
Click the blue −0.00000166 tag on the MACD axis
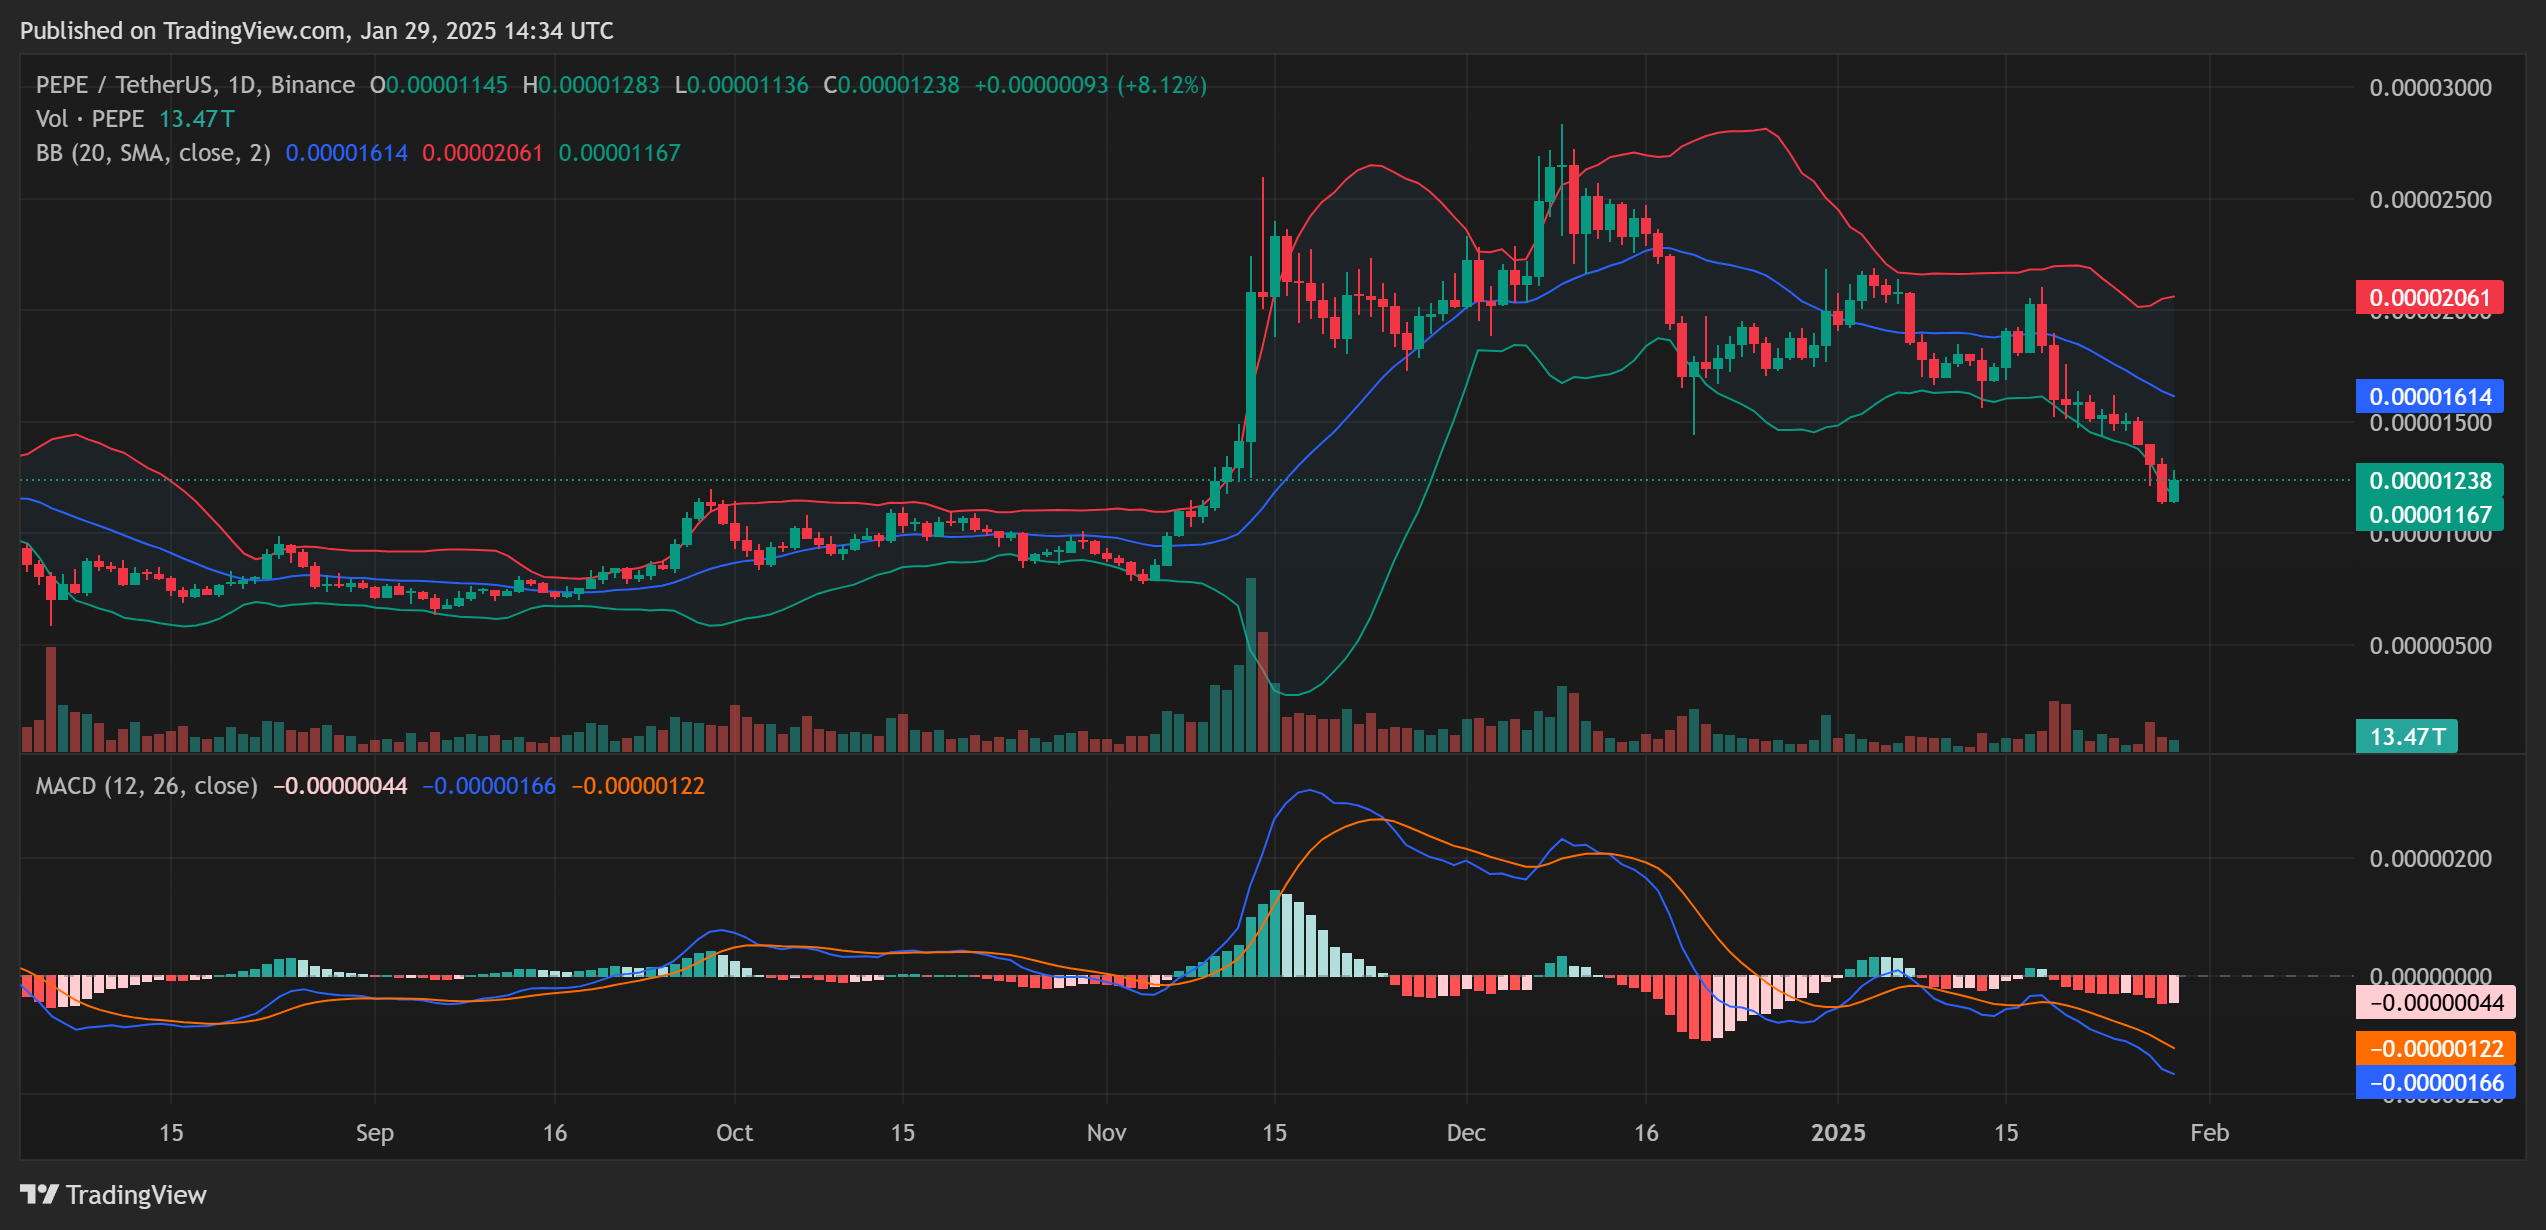coord(2436,1082)
